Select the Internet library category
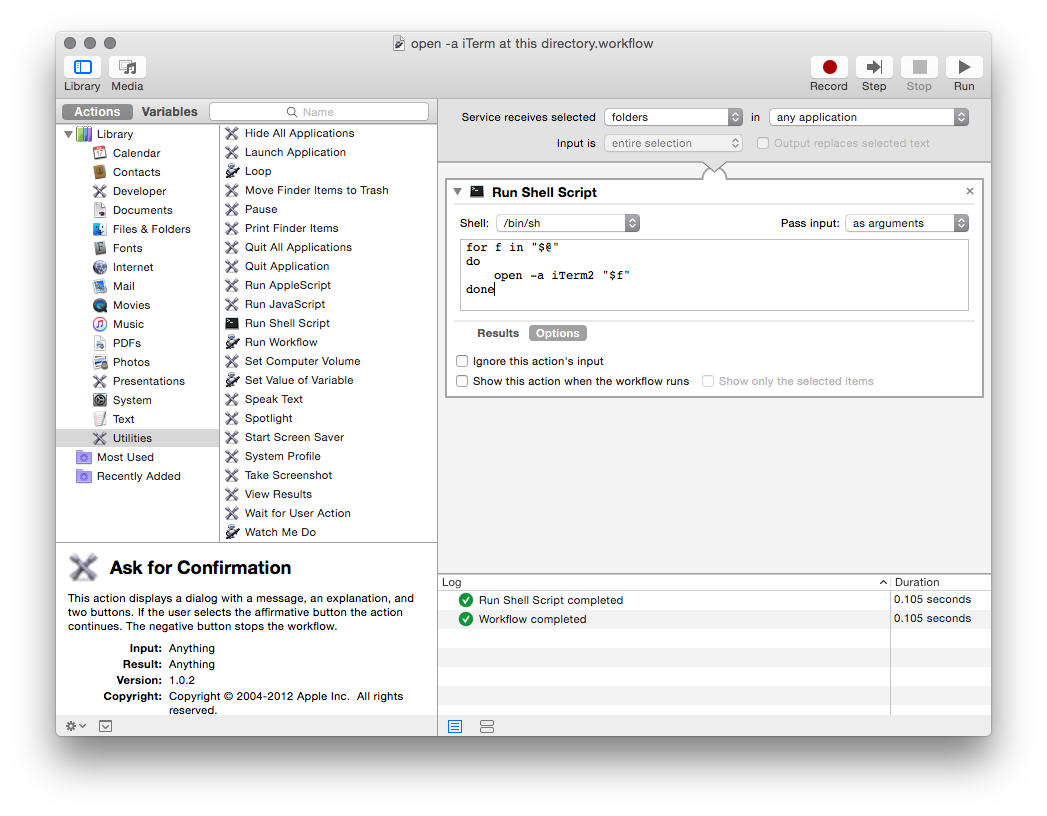 pyautogui.click(x=133, y=267)
